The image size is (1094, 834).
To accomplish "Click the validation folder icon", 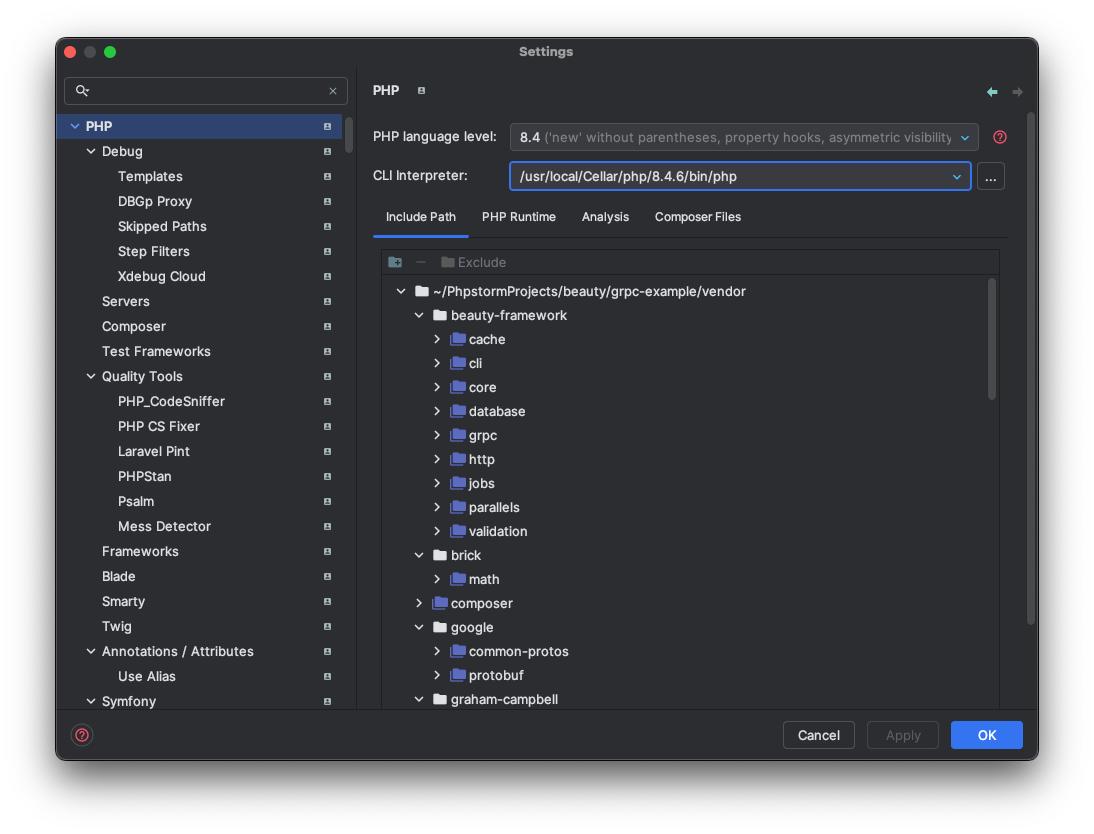I will coord(458,531).
